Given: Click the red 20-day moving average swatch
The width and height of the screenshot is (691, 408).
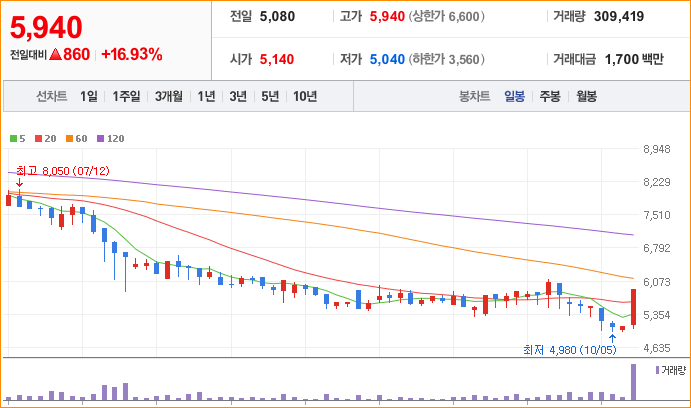Looking at the screenshot, I should (x=38, y=139).
